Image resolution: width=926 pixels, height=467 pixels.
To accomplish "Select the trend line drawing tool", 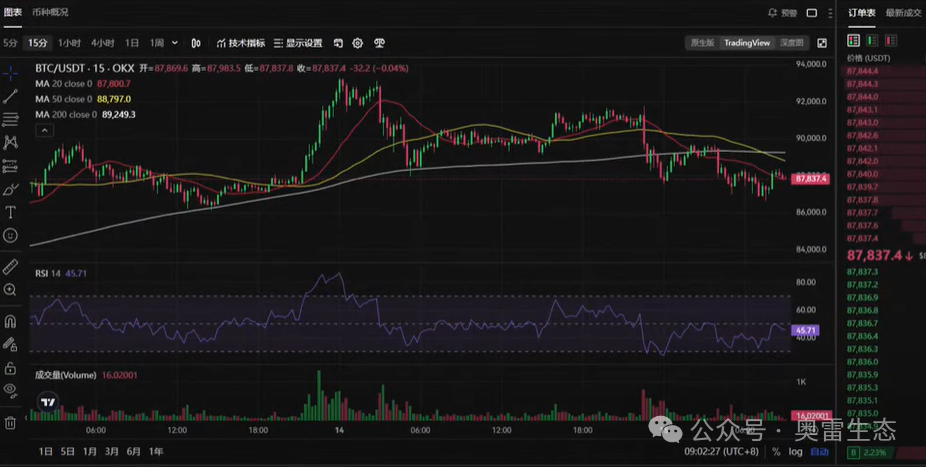I will click(x=10, y=96).
